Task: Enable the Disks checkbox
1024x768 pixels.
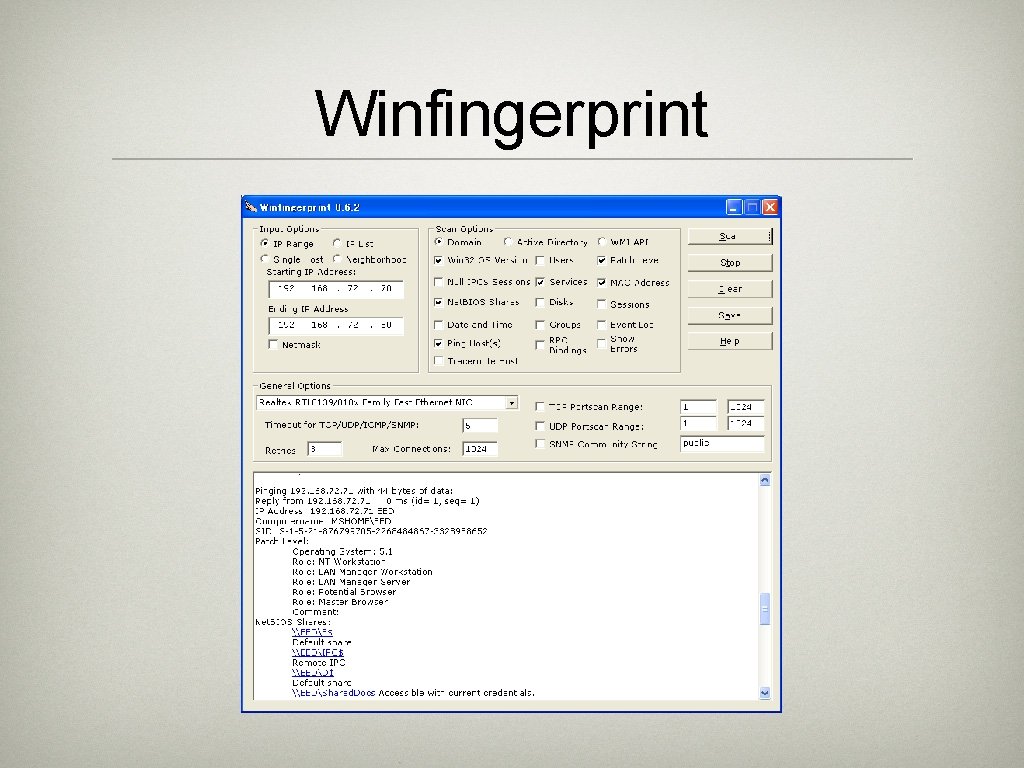Action: (x=540, y=302)
